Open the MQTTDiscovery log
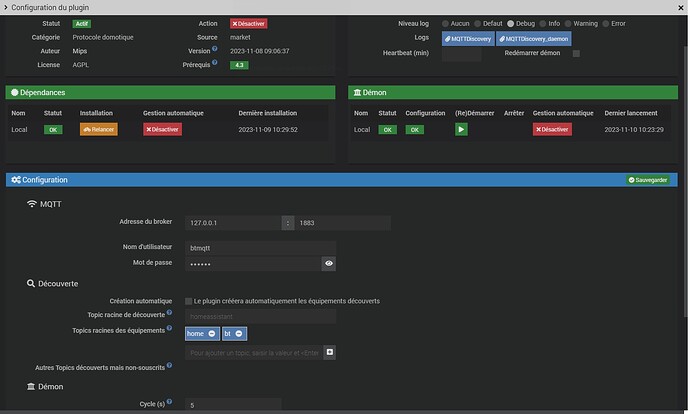Image resolution: width=690 pixels, height=414 pixels. [468, 39]
